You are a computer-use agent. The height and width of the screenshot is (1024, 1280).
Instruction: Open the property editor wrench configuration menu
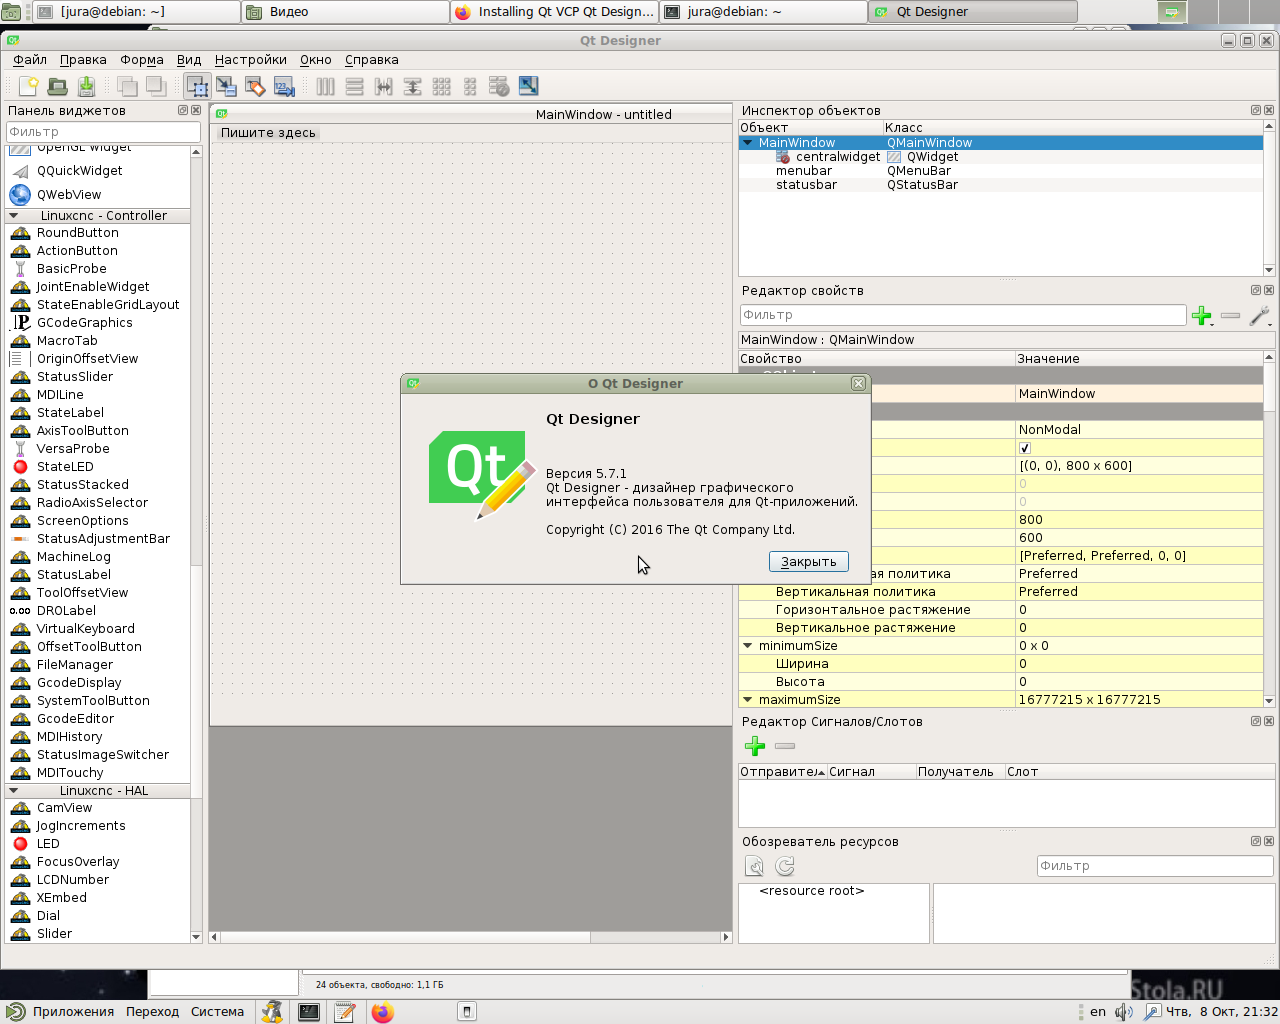coord(1260,316)
